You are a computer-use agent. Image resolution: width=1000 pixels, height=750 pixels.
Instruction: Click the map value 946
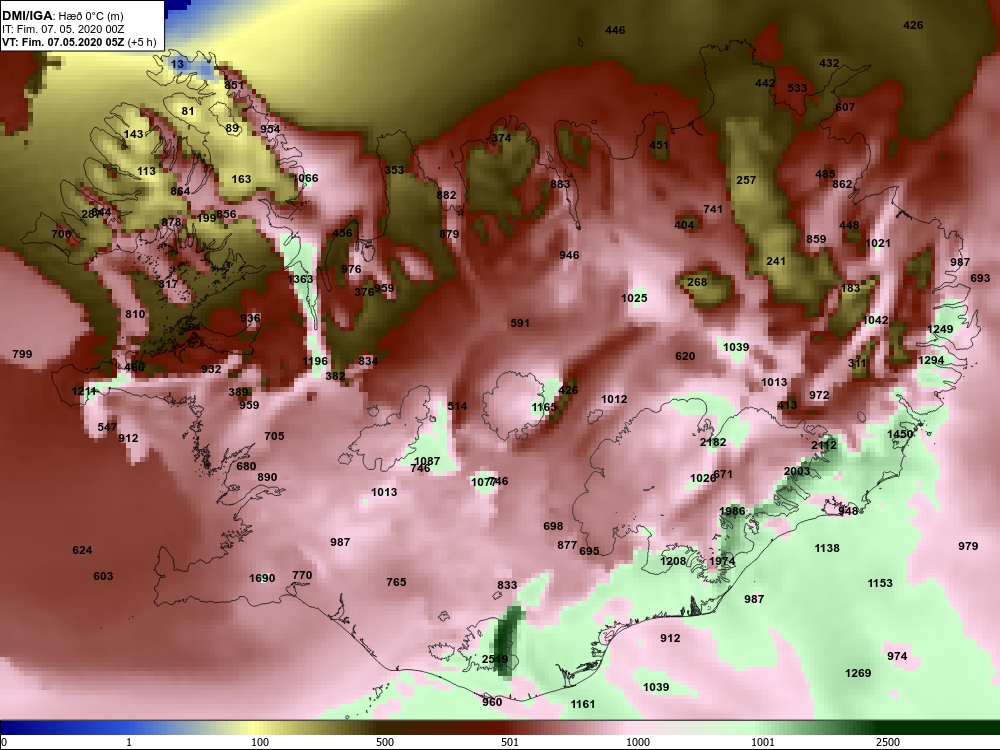click(570, 254)
